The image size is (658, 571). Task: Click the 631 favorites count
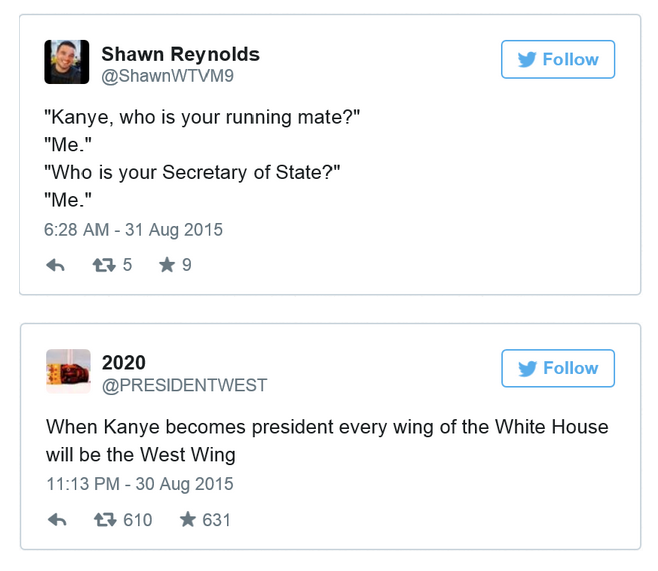tap(217, 520)
